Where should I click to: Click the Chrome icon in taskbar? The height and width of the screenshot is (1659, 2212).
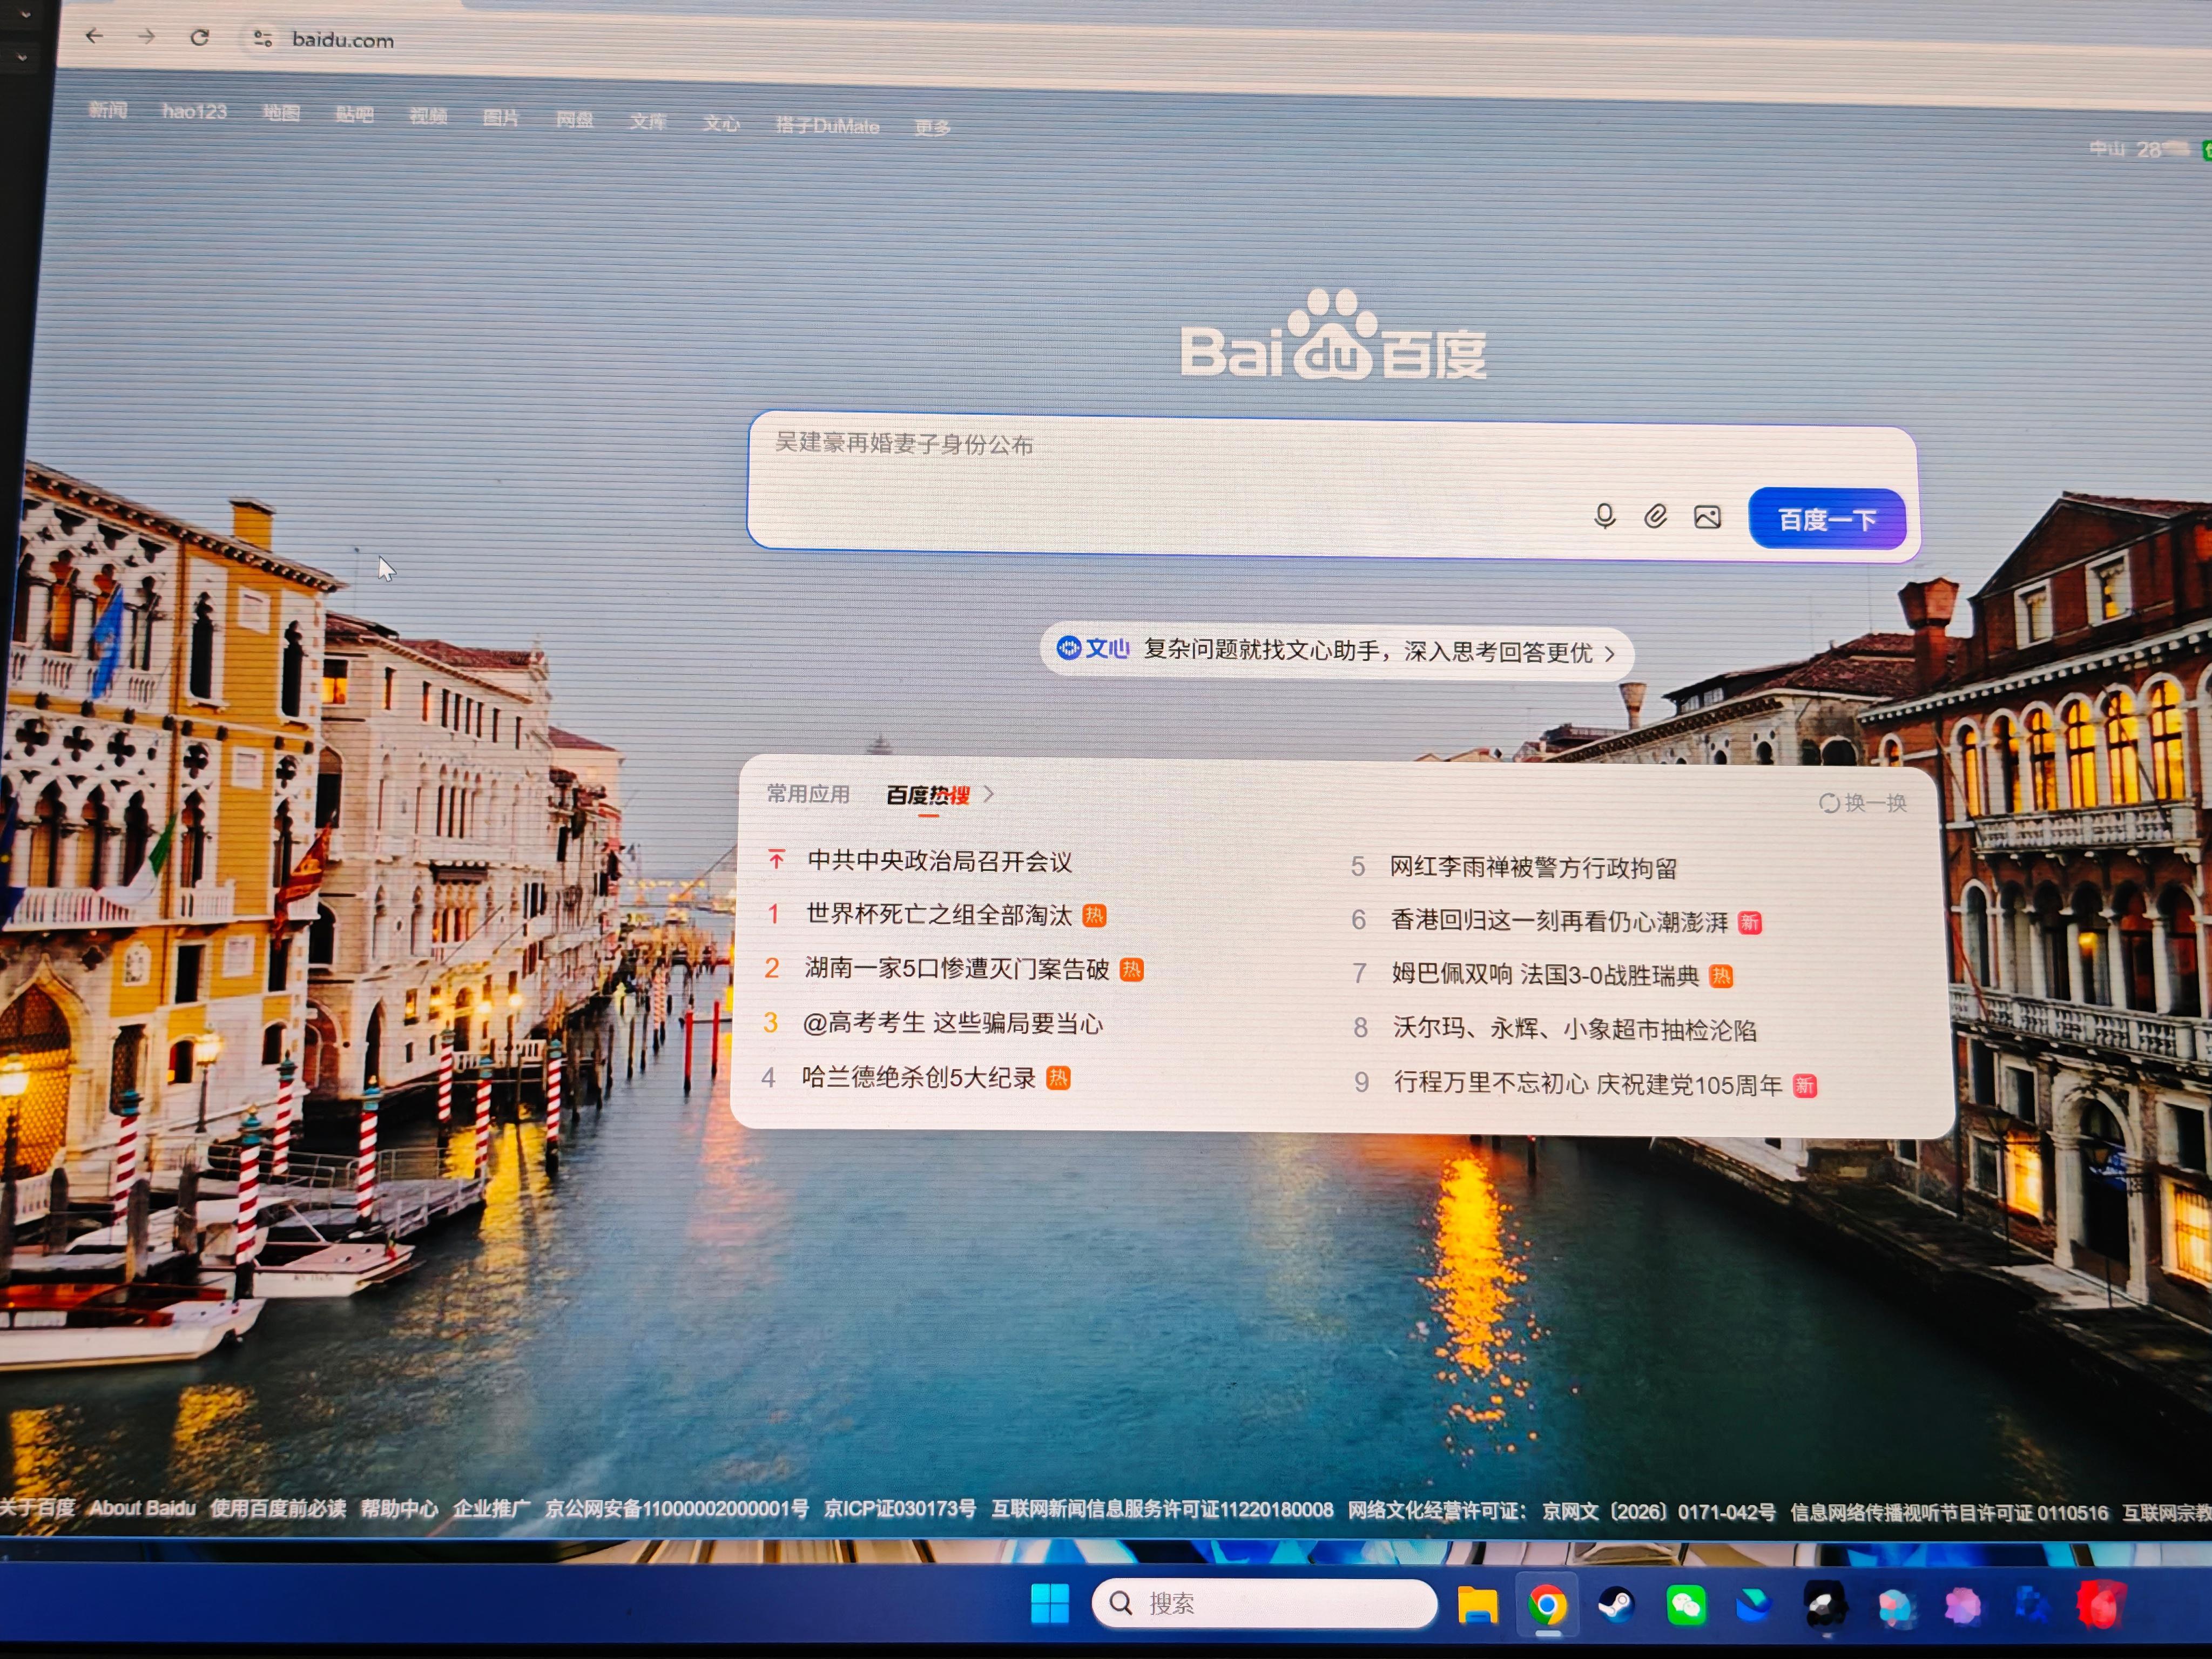[1547, 1605]
